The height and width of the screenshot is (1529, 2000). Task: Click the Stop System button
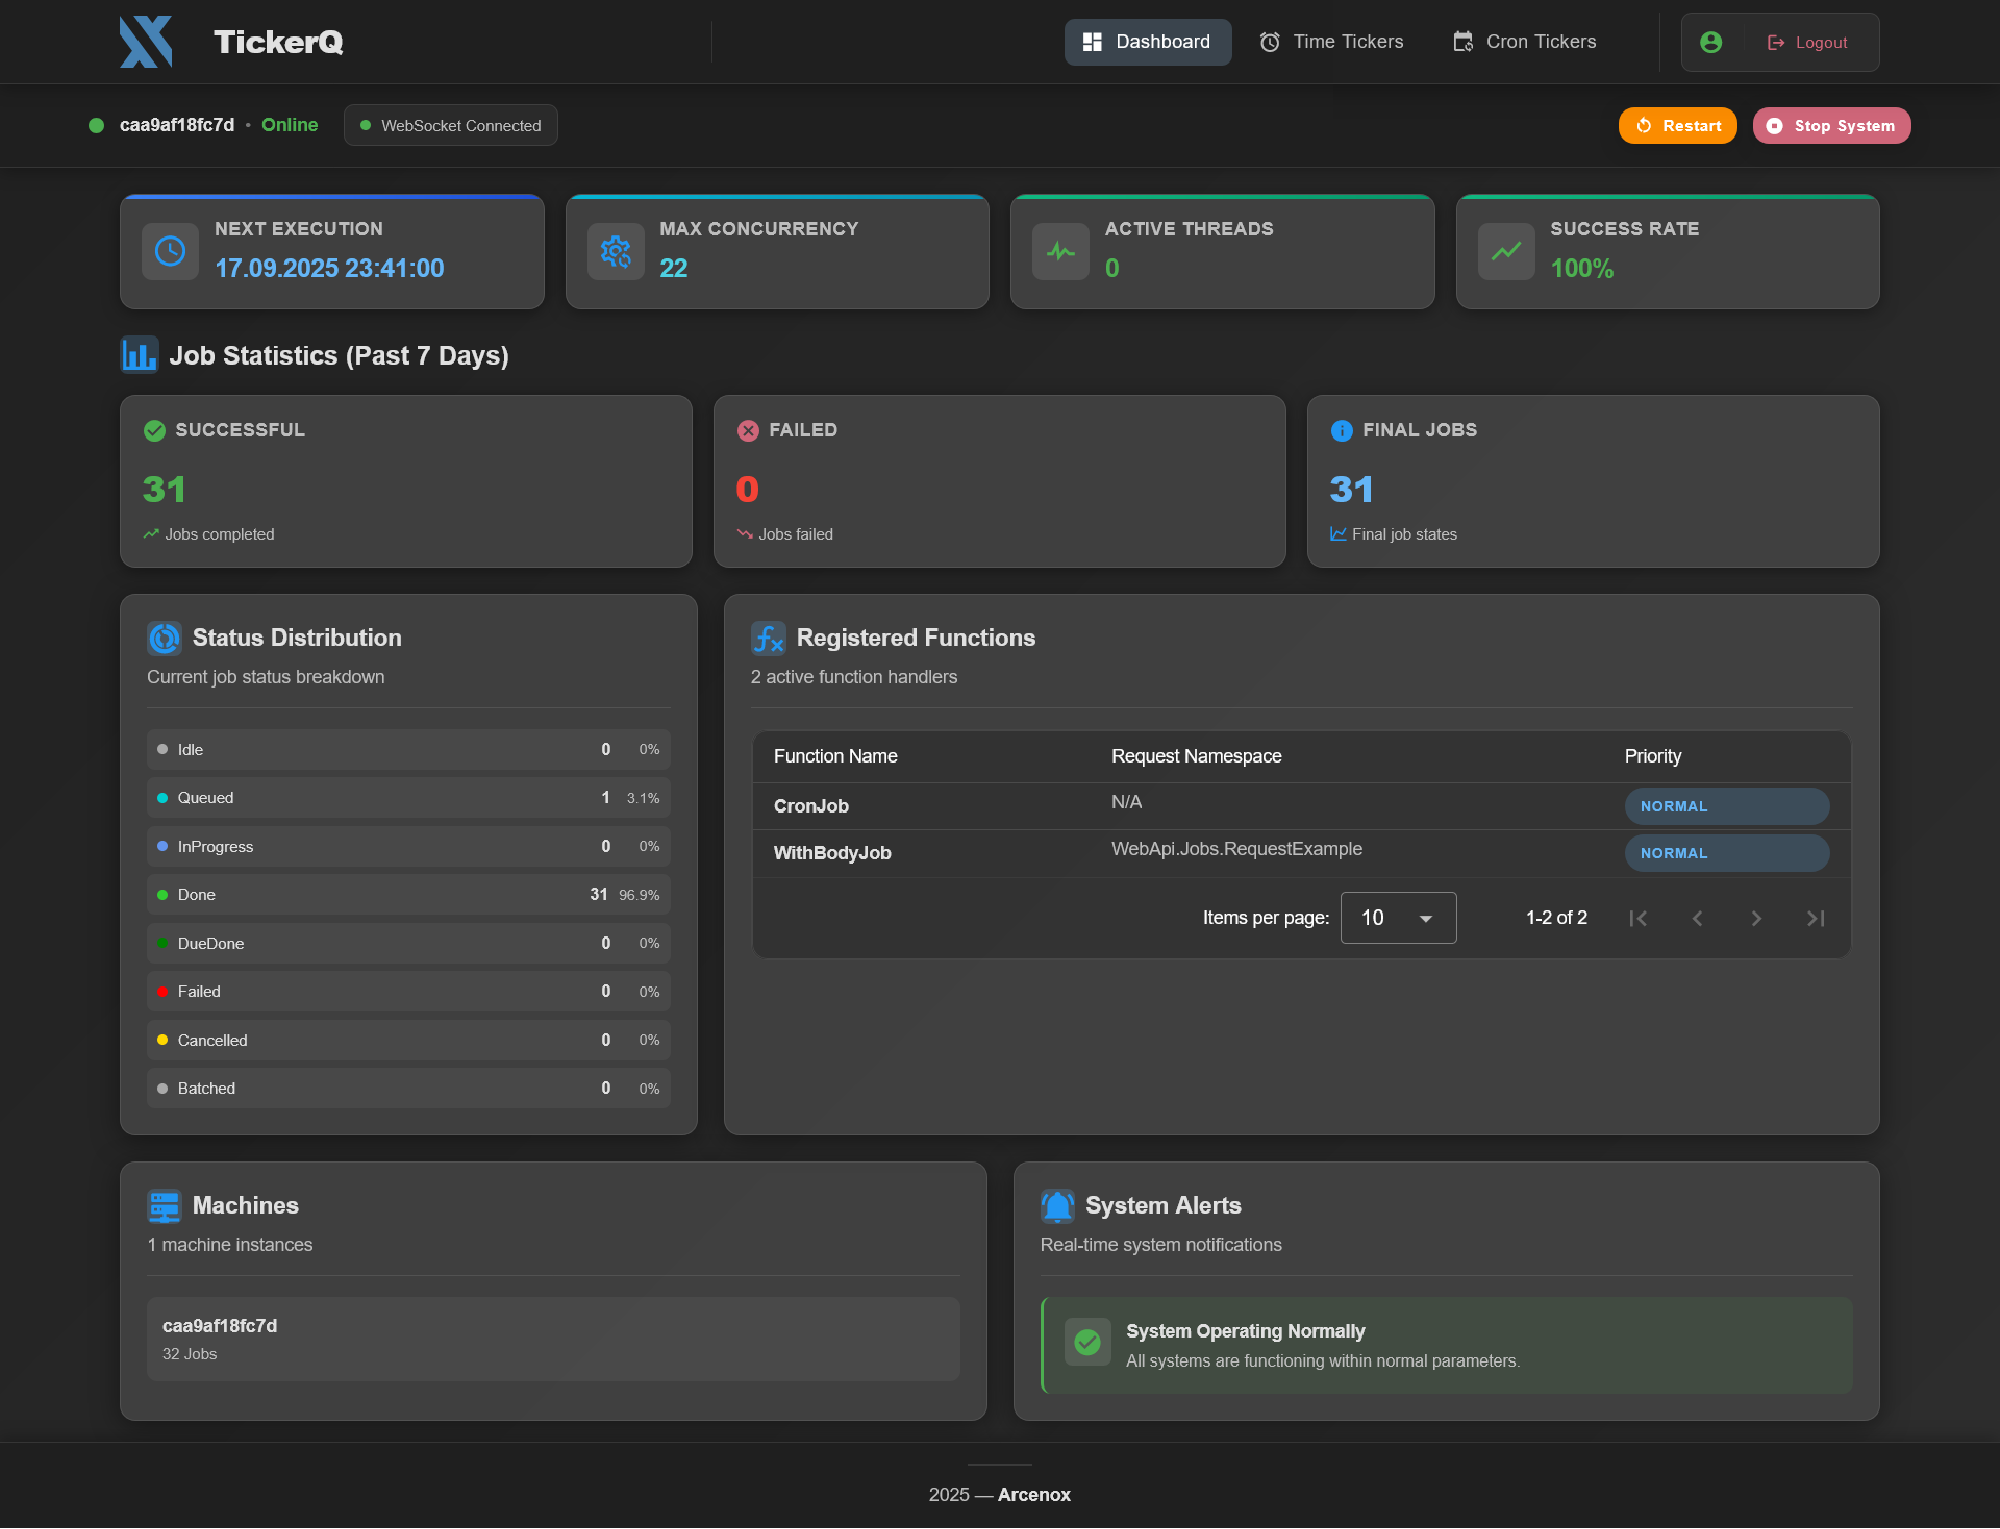click(x=1830, y=125)
